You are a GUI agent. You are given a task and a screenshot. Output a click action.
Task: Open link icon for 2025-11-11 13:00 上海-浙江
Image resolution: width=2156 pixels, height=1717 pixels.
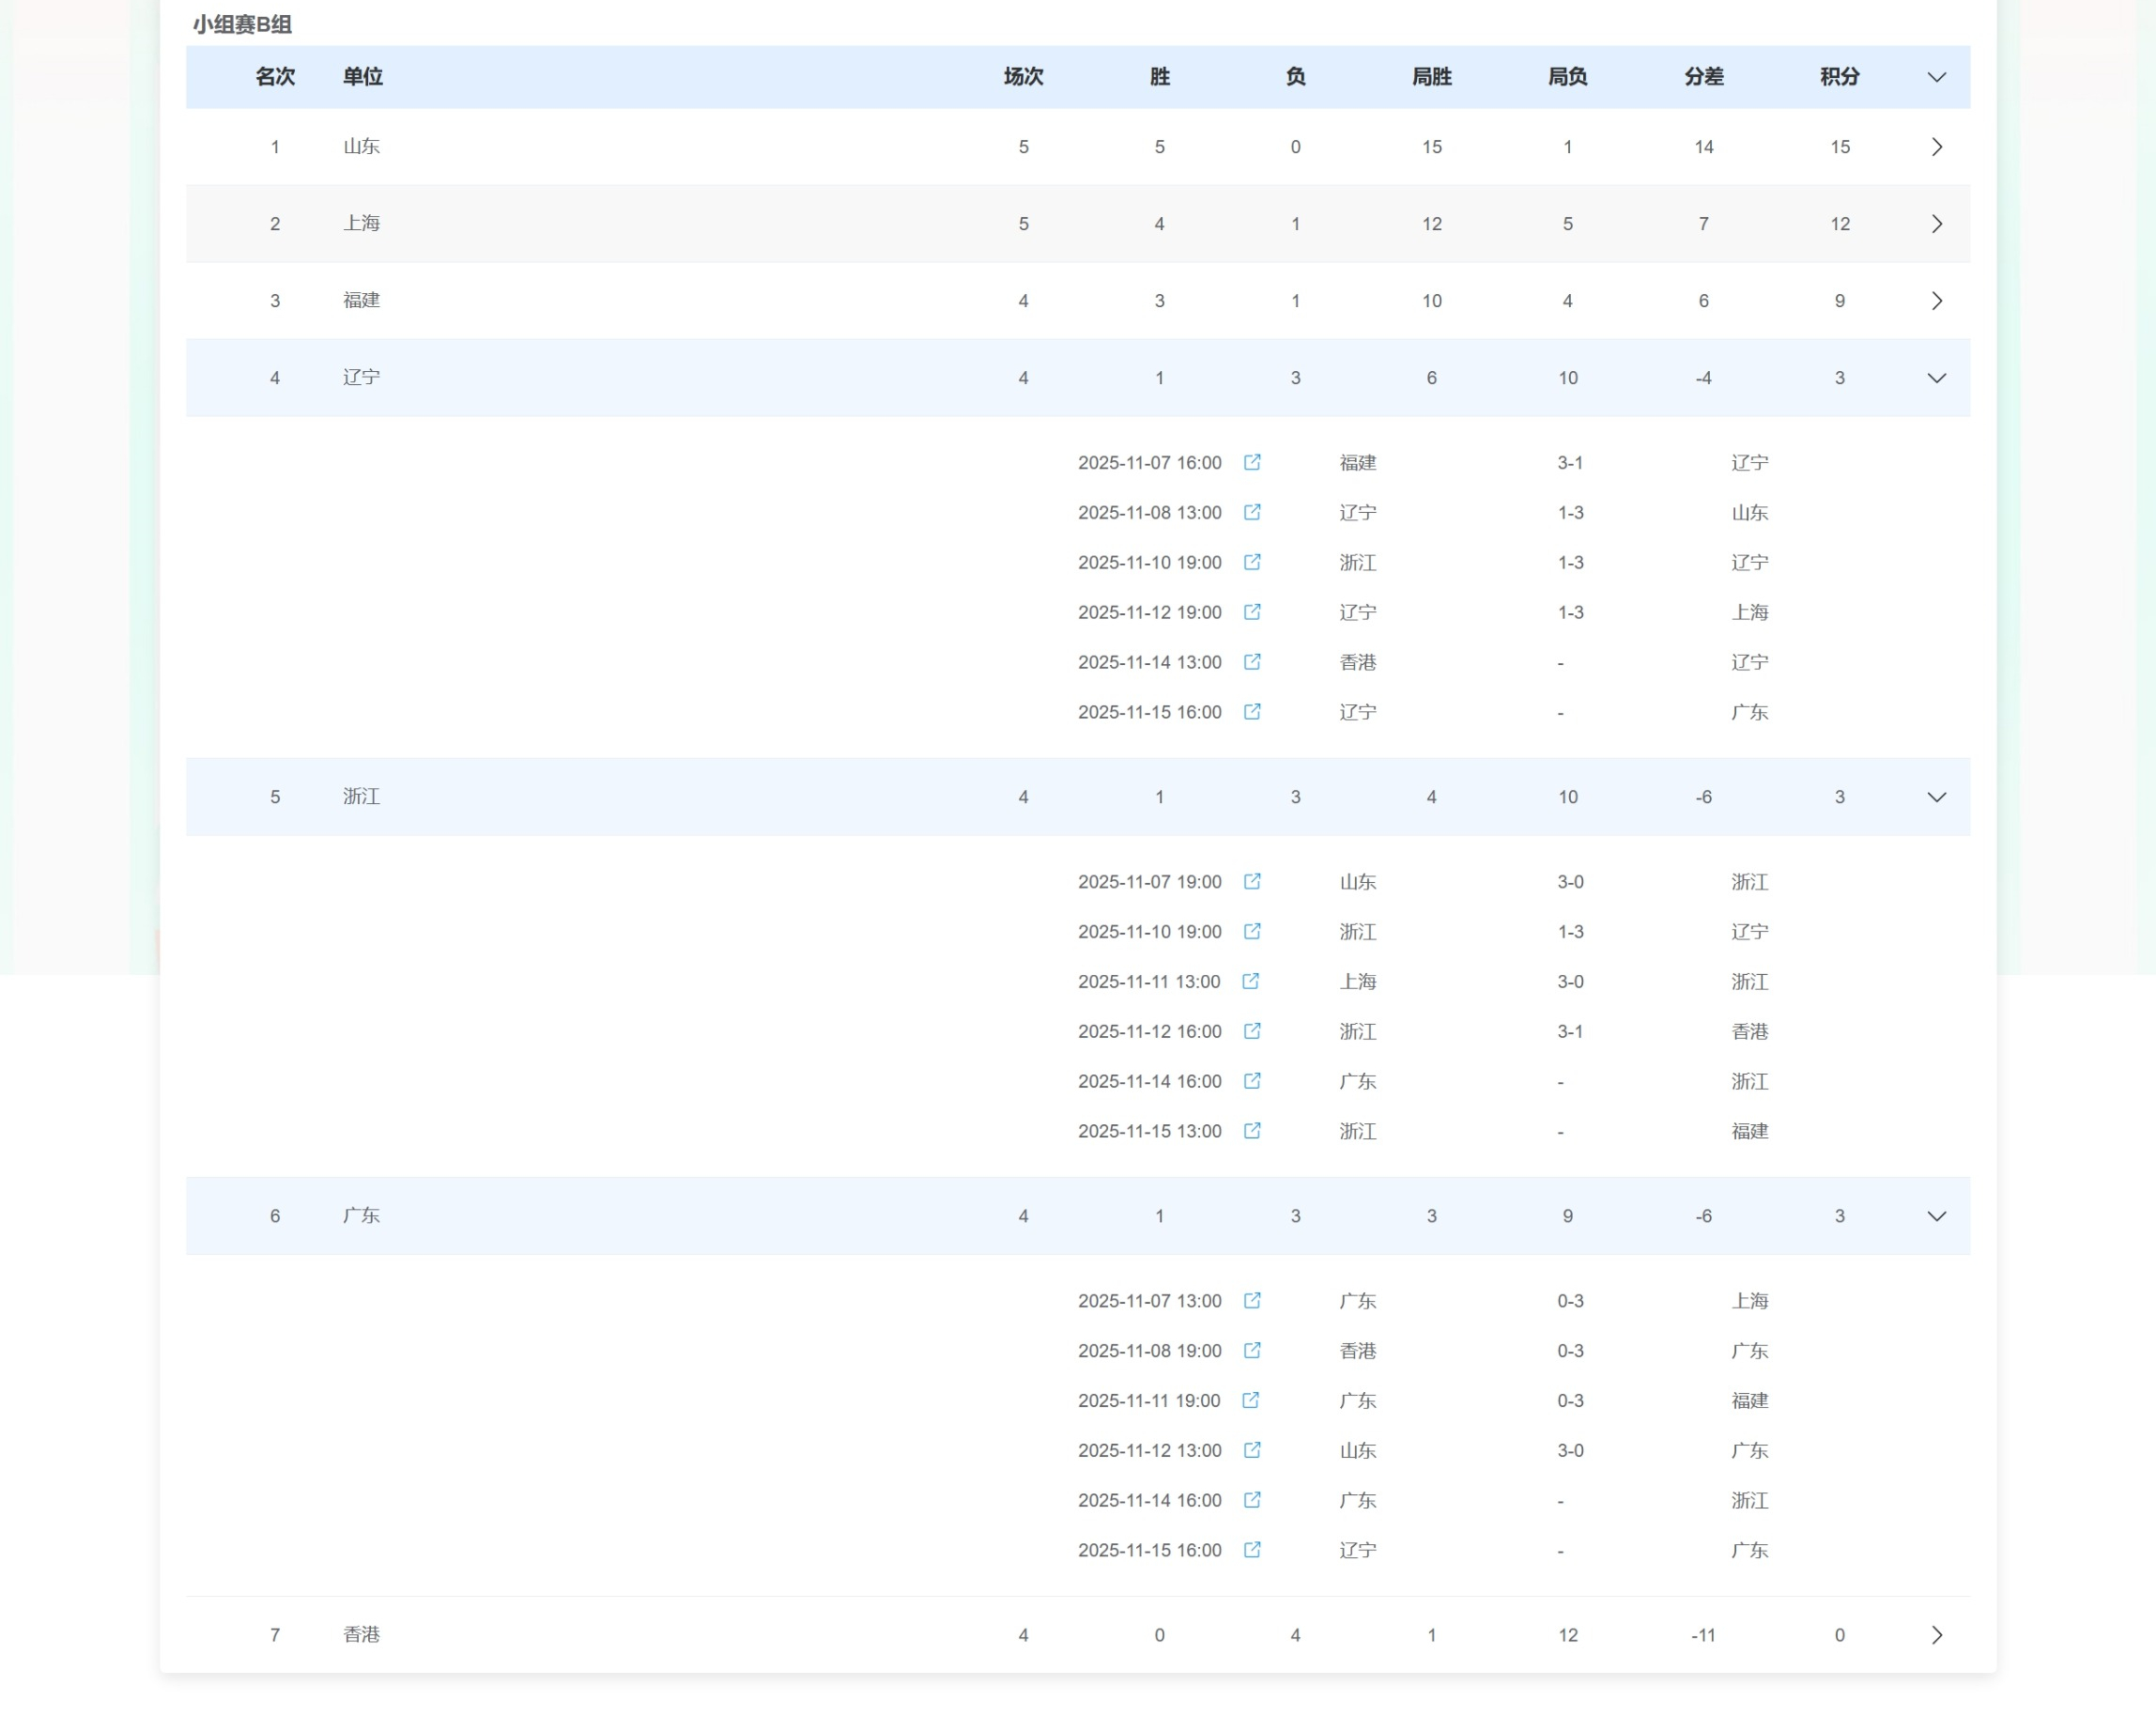pos(1250,981)
